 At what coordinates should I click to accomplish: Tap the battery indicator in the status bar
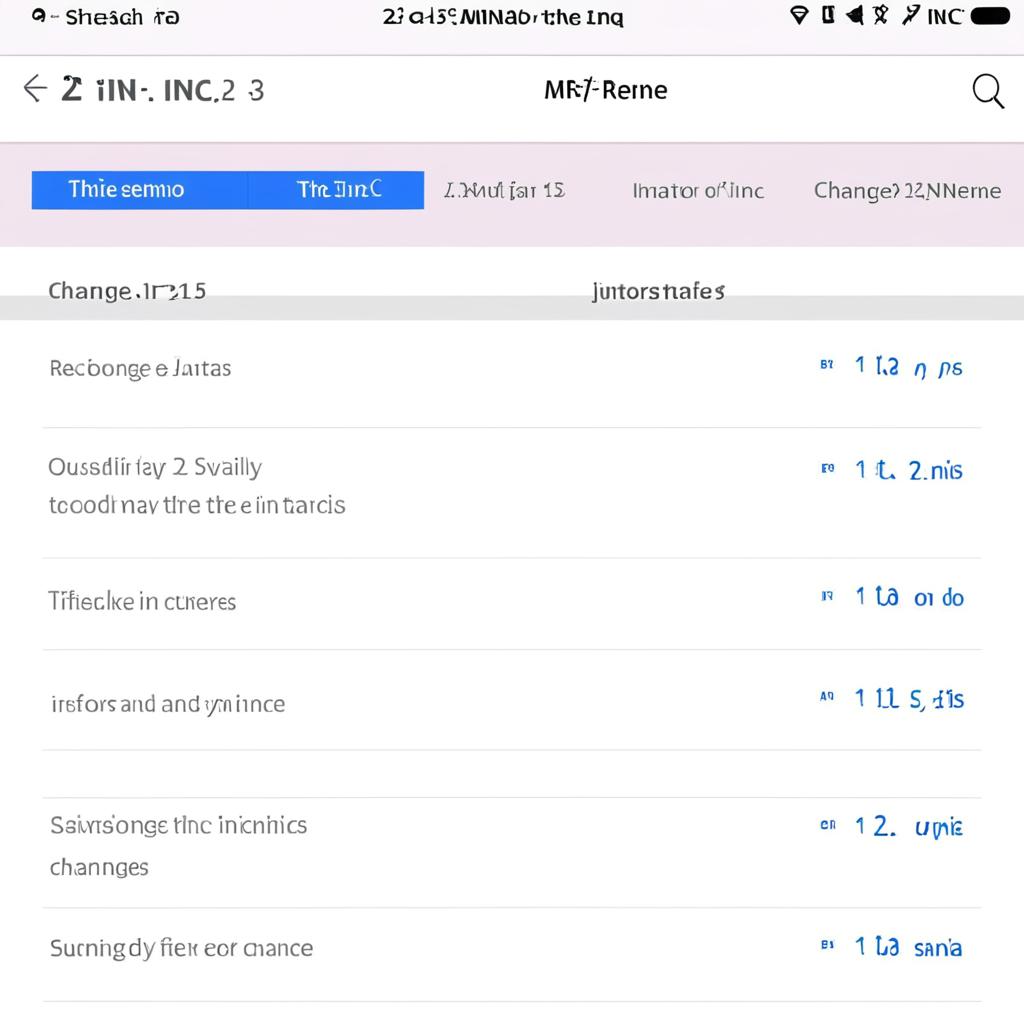[x=994, y=15]
